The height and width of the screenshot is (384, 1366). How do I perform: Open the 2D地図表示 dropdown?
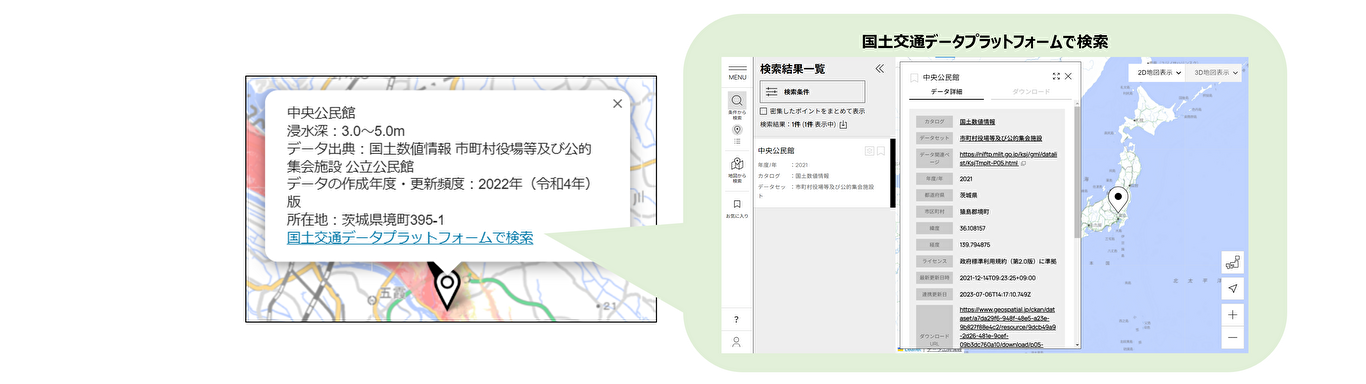[x=1159, y=73]
